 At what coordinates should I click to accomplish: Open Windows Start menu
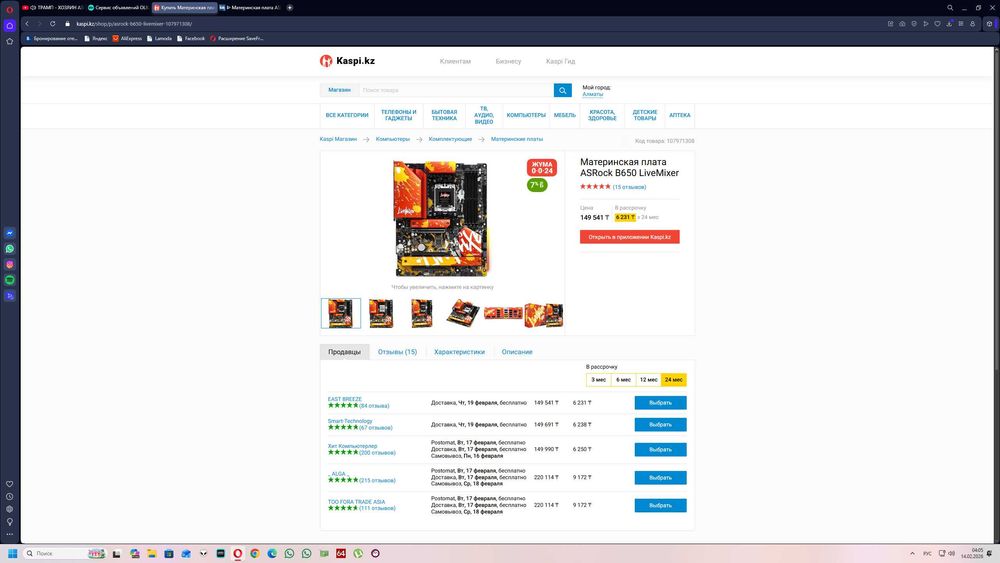[x=12, y=553]
